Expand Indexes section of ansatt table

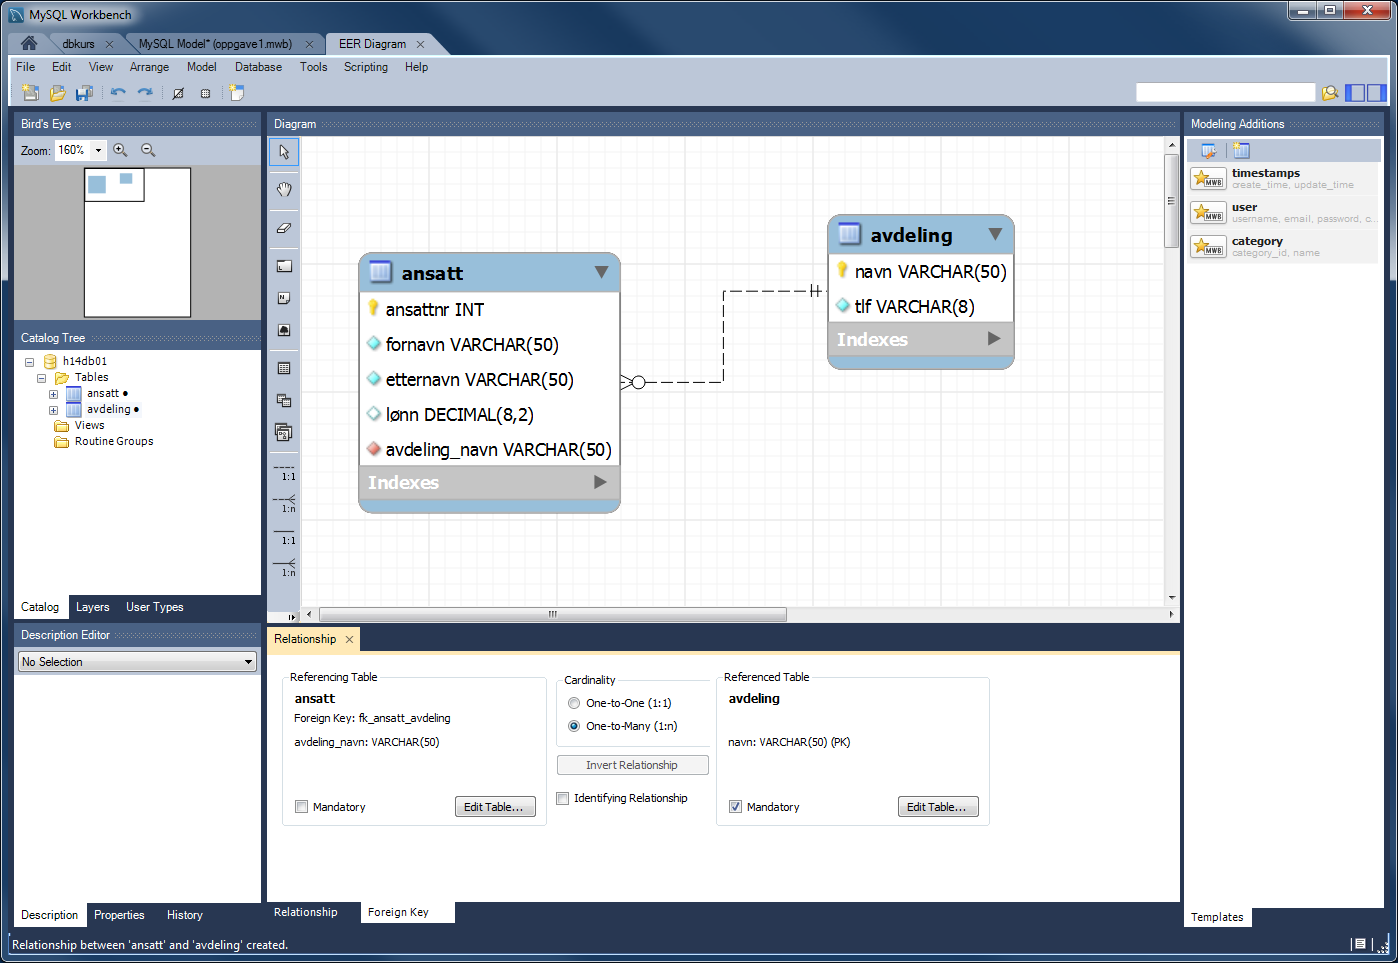pos(600,482)
